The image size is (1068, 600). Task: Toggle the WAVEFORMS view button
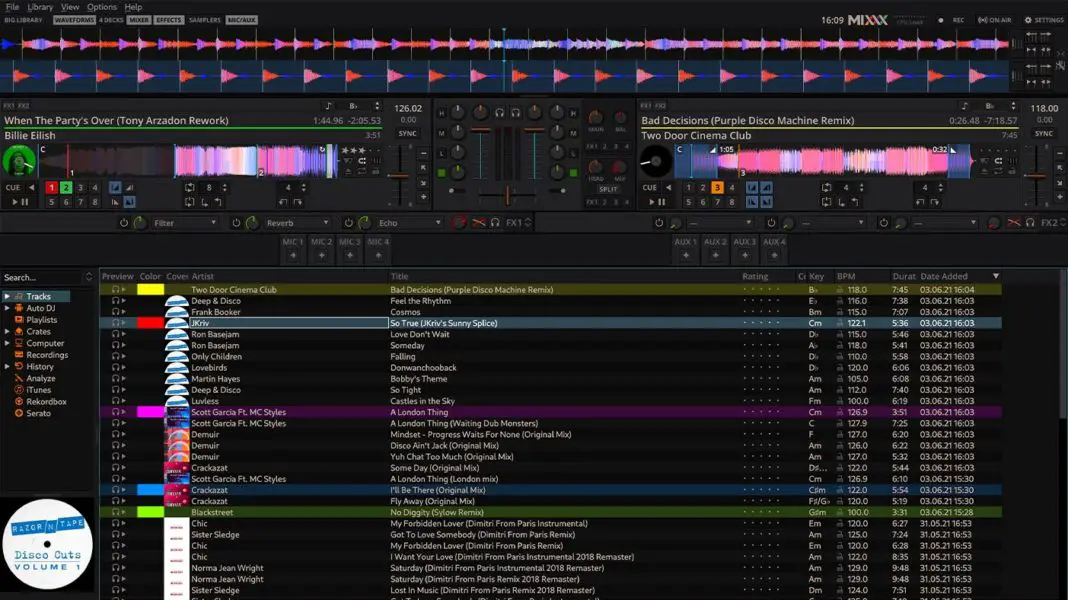click(x=73, y=18)
